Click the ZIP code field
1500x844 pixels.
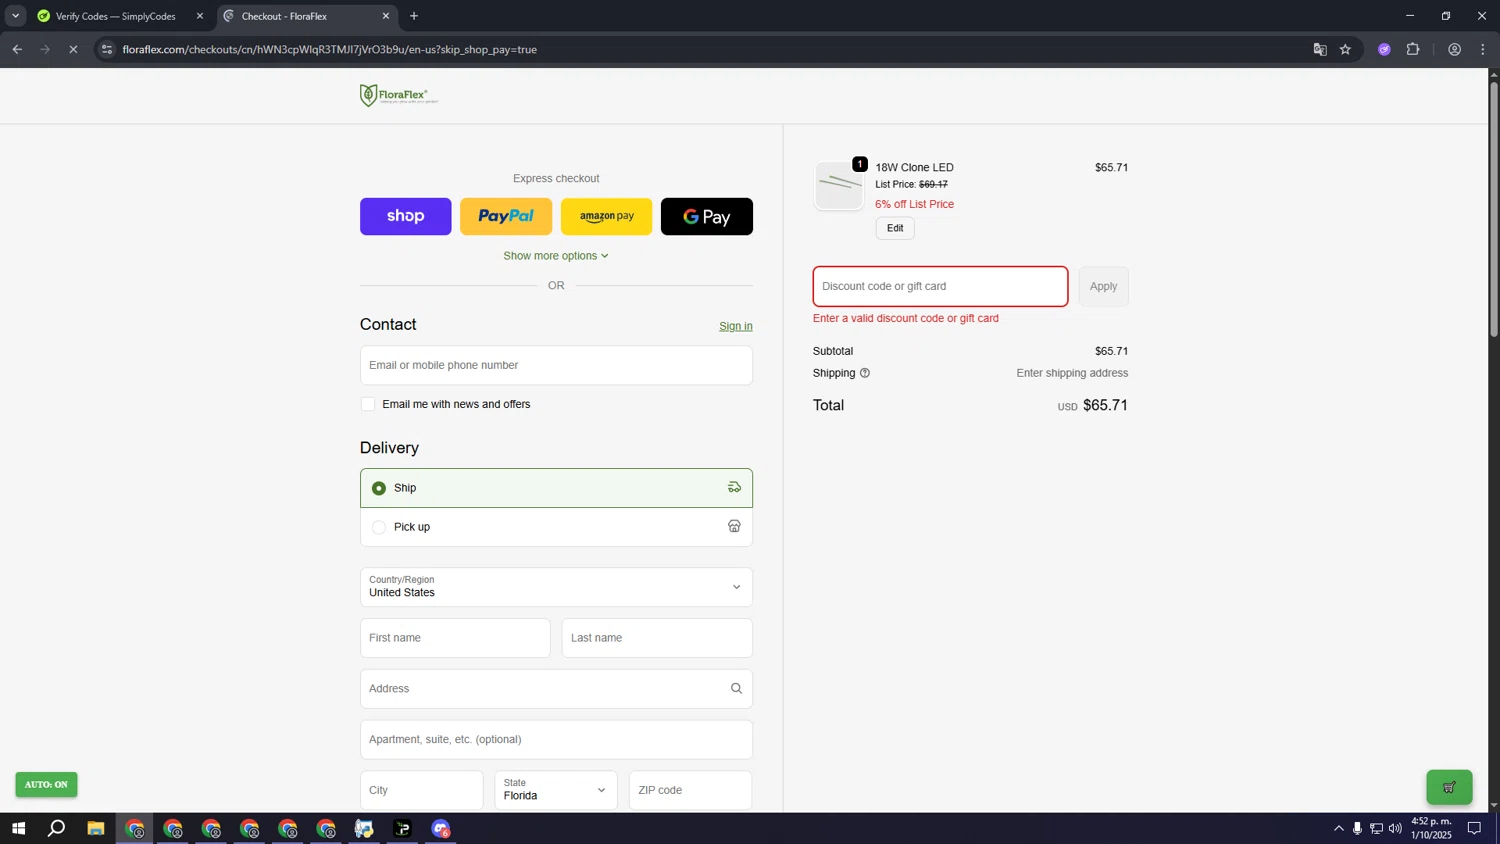[x=690, y=790]
